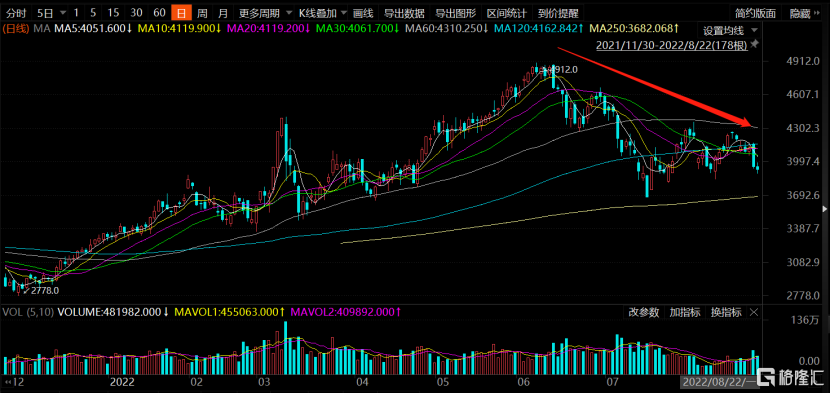This screenshot has height=394, width=831.
Task: Switch to the 周 weekly period
Action: [x=202, y=13]
